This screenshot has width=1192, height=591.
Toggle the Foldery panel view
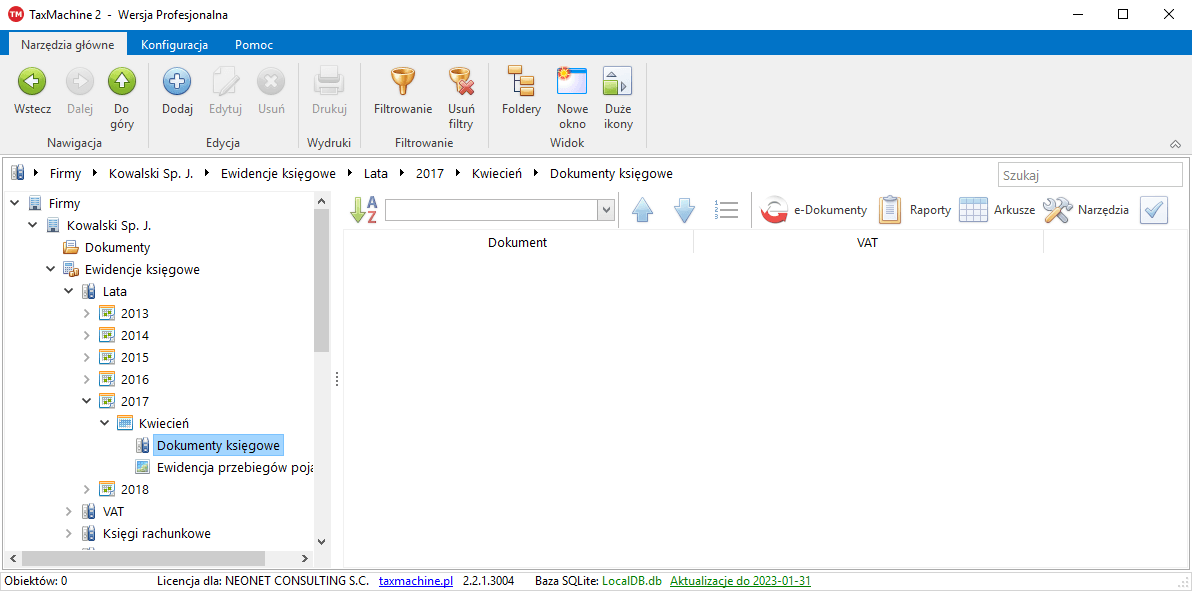click(x=521, y=83)
